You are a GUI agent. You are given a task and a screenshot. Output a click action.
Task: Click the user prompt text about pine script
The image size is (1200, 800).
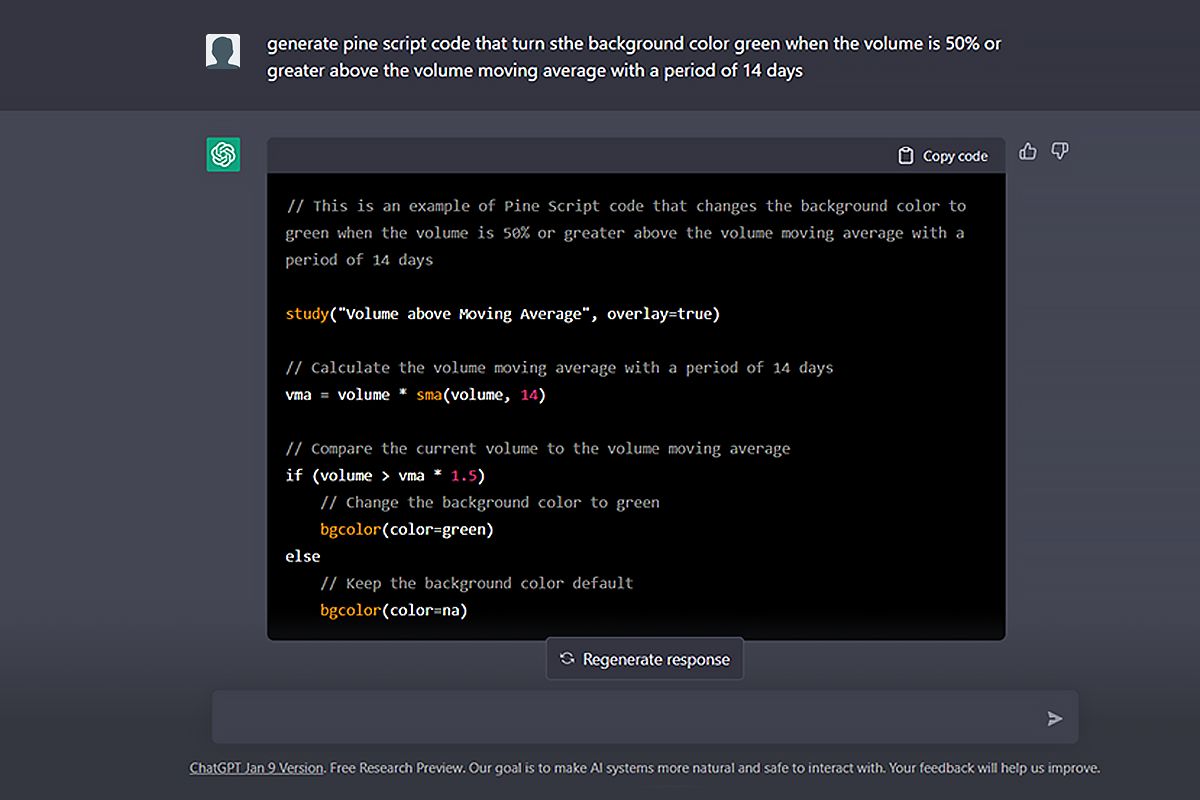click(634, 57)
